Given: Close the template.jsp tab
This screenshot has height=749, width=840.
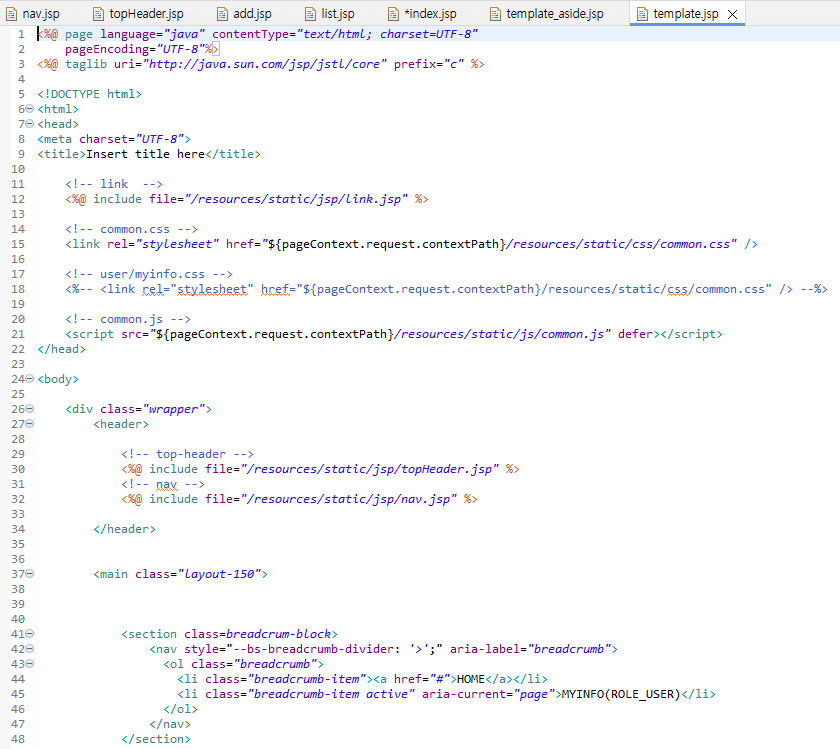Looking at the screenshot, I should tap(732, 14).
